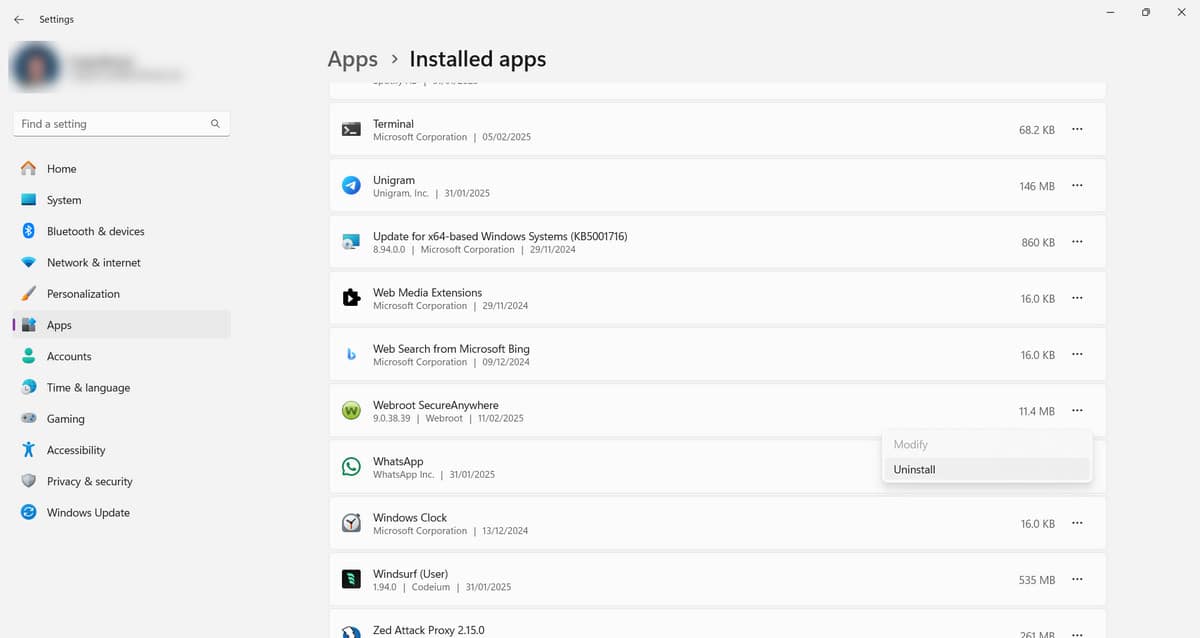Open more options for Unigram
Screen dimensions: 1200x638
coord(1077,186)
